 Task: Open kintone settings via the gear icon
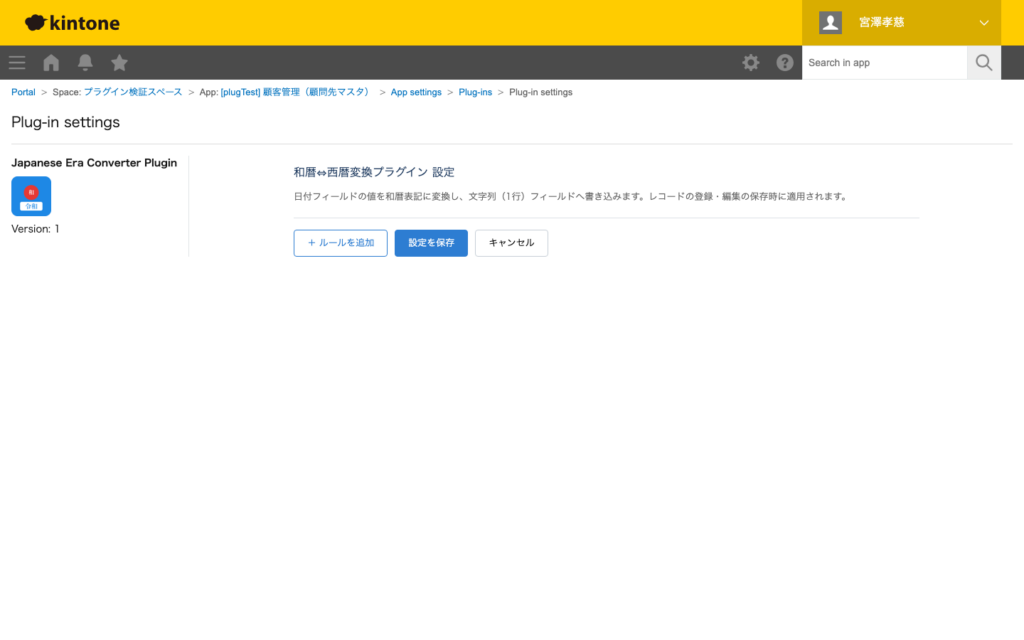coord(750,62)
